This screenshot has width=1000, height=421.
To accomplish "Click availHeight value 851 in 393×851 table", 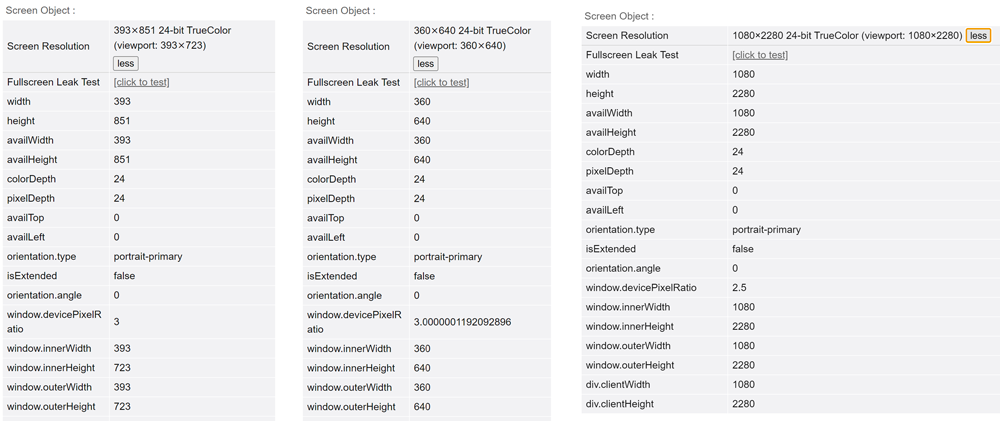I will (122, 159).
